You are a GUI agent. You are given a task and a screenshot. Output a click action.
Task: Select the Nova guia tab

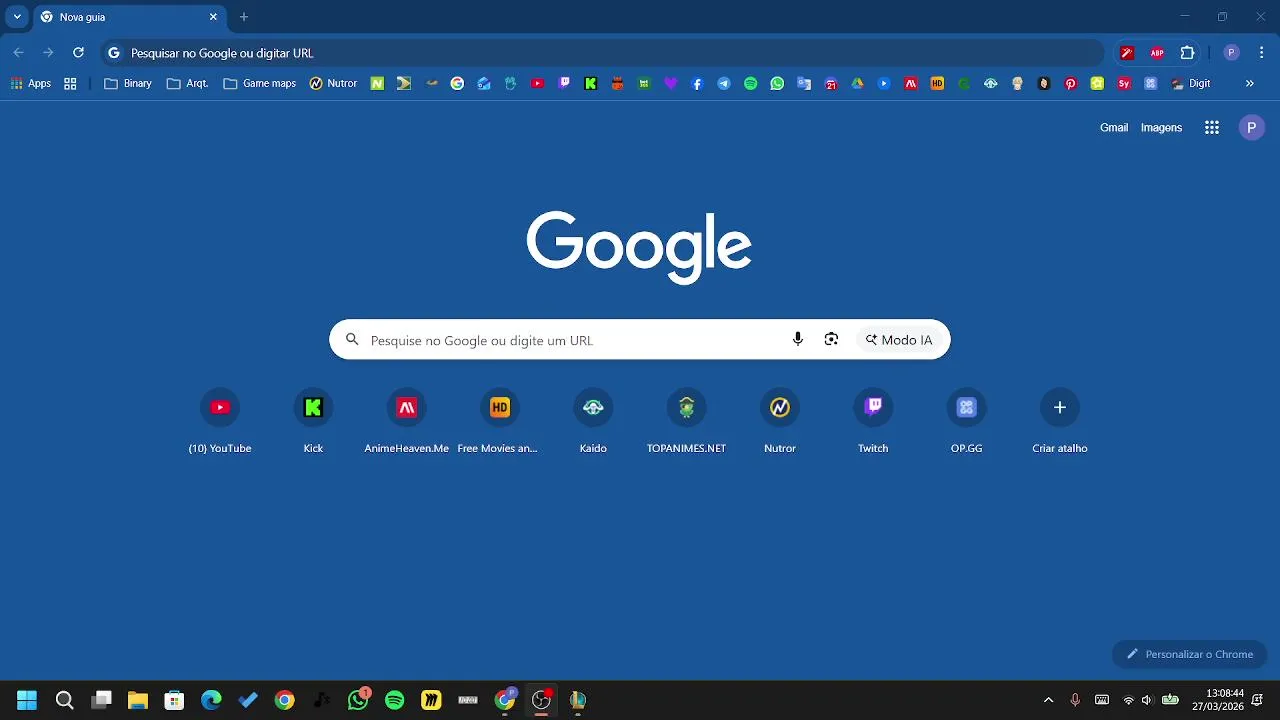pyautogui.click(x=129, y=17)
